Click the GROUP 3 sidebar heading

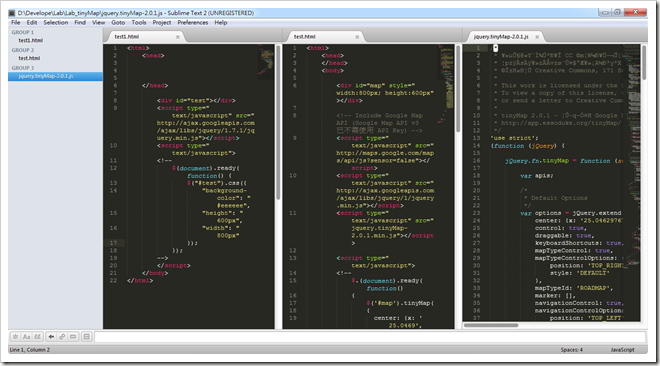pyautogui.click(x=23, y=68)
